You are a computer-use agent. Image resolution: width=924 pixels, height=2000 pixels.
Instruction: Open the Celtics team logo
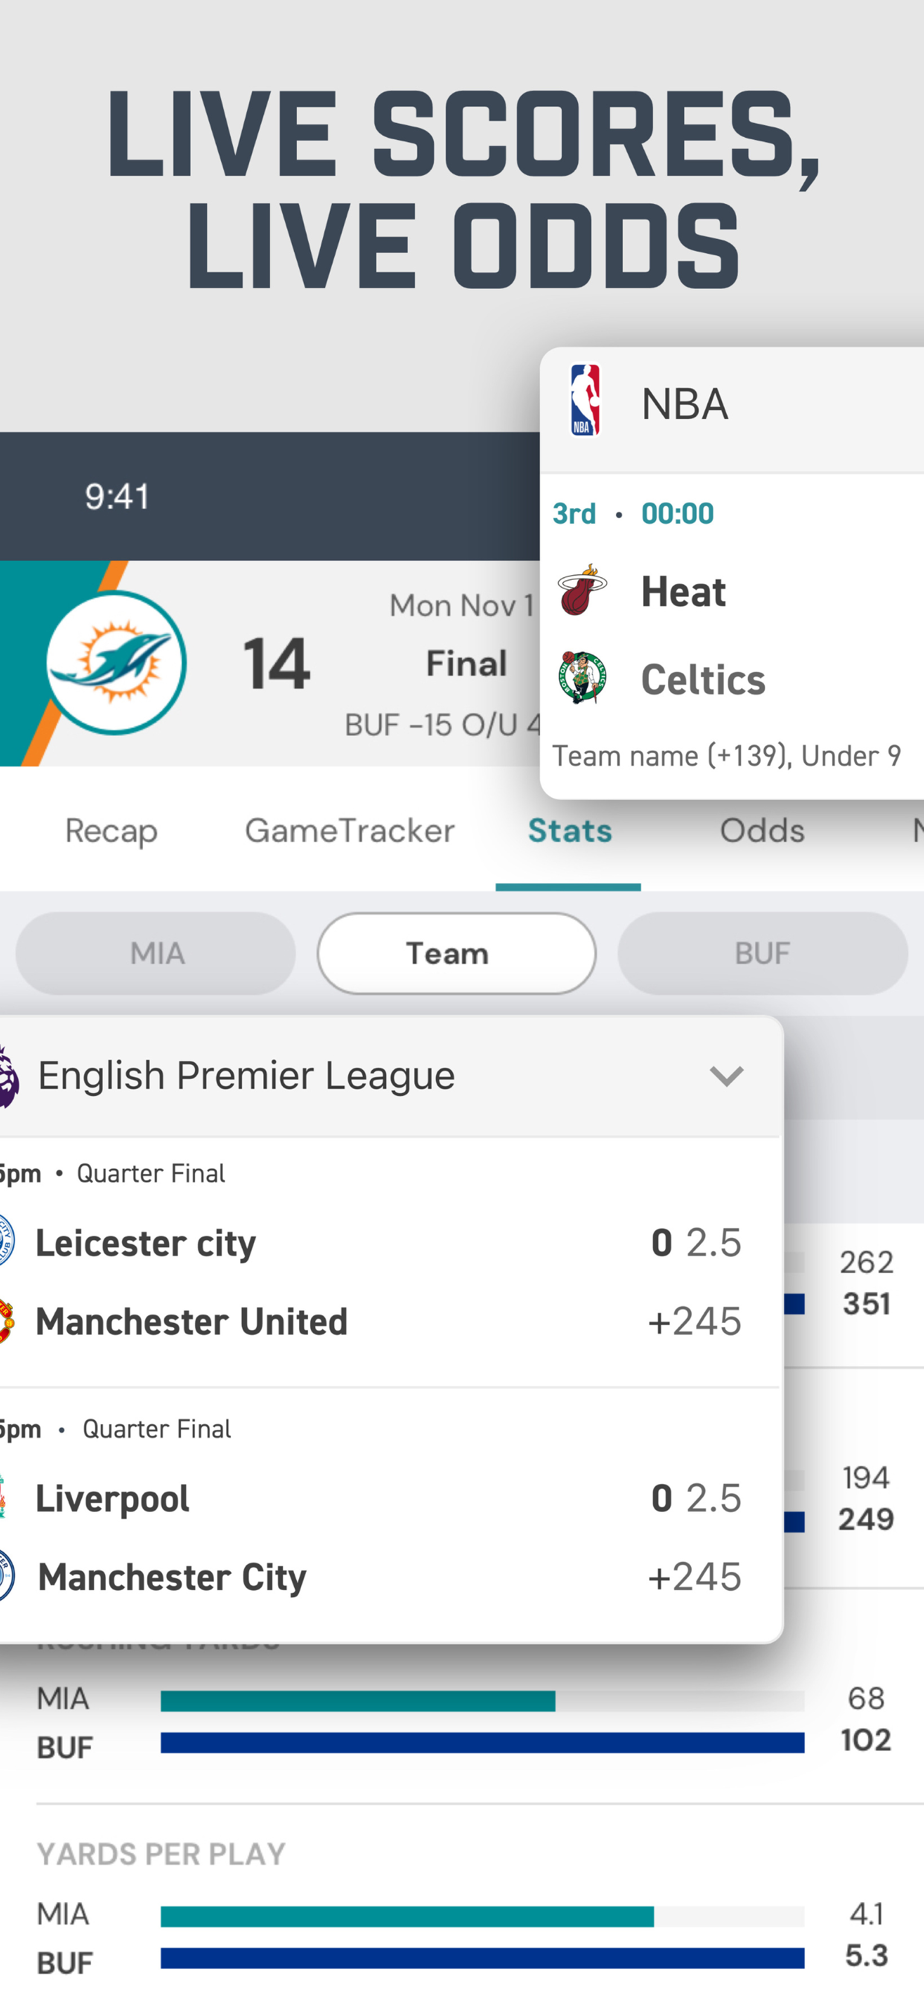[x=583, y=678]
